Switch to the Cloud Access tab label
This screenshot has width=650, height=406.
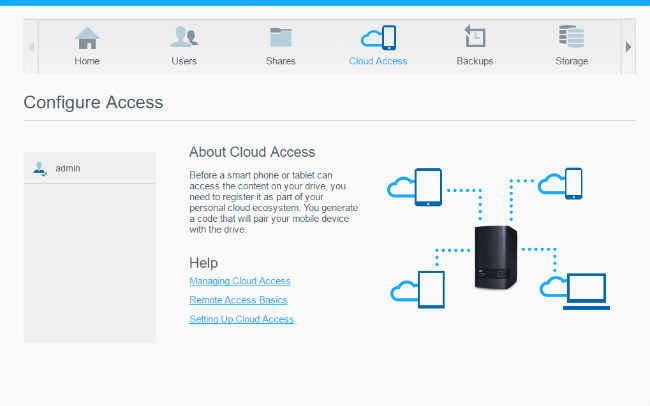[378, 61]
